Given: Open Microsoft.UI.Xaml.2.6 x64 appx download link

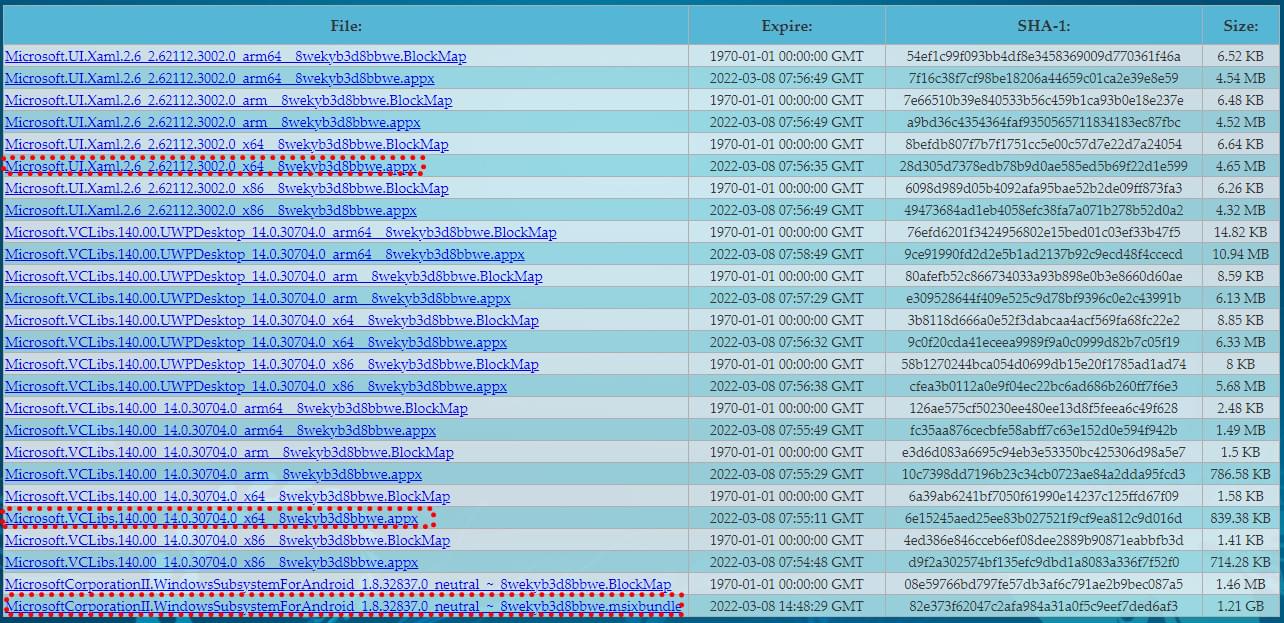Looking at the screenshot, I should point(211,167).
